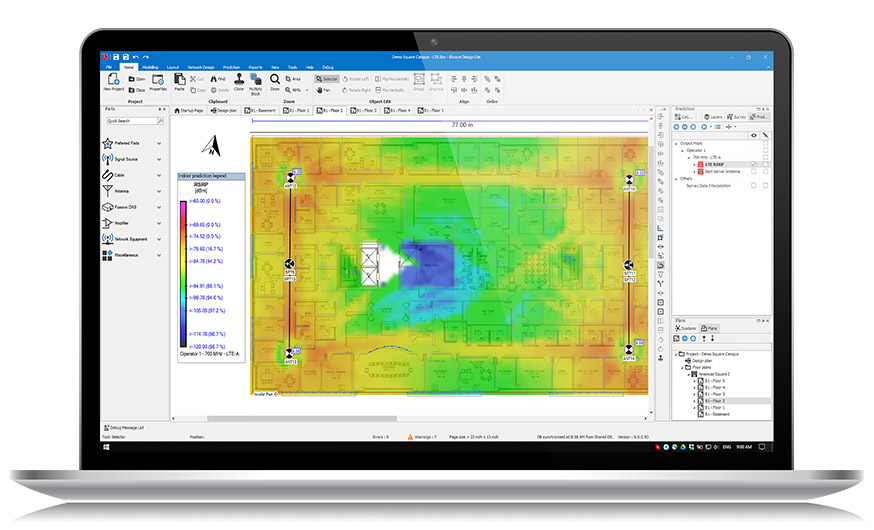The height and width of the screenshot is (530, 874).
Task: Open the File menu
Action: point(109,67)
